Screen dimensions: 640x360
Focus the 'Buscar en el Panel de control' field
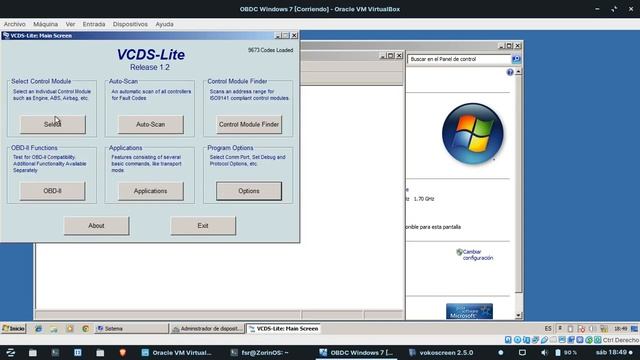tap(459, 59)
